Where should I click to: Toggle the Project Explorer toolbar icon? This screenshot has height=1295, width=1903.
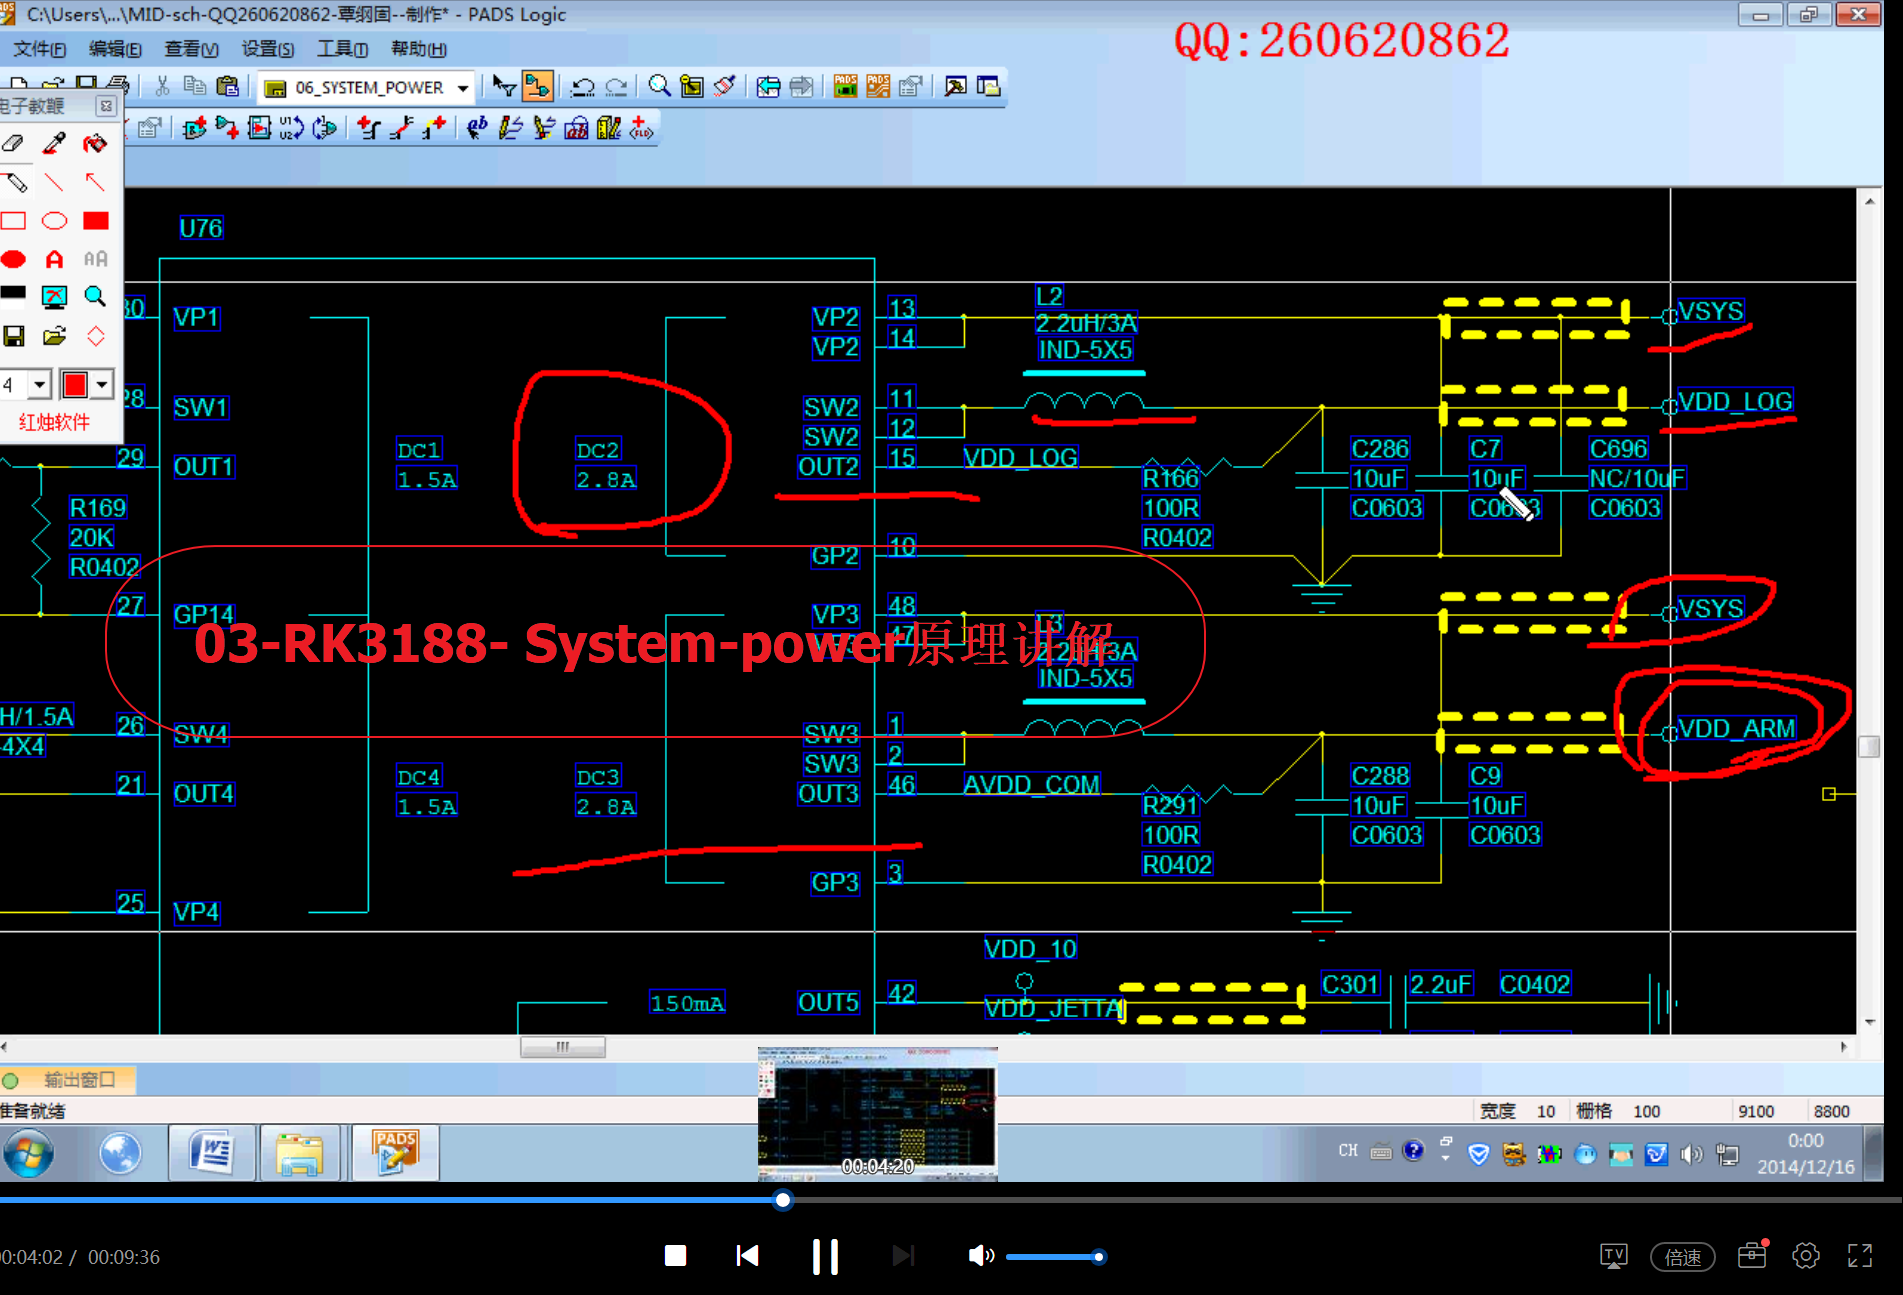(988, 87)
